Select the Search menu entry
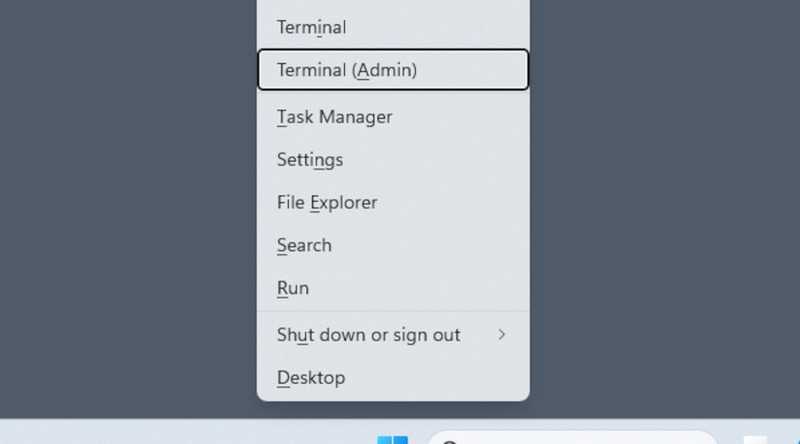Image resolution: width=800 pixels, height=444 pixels. 304,246
